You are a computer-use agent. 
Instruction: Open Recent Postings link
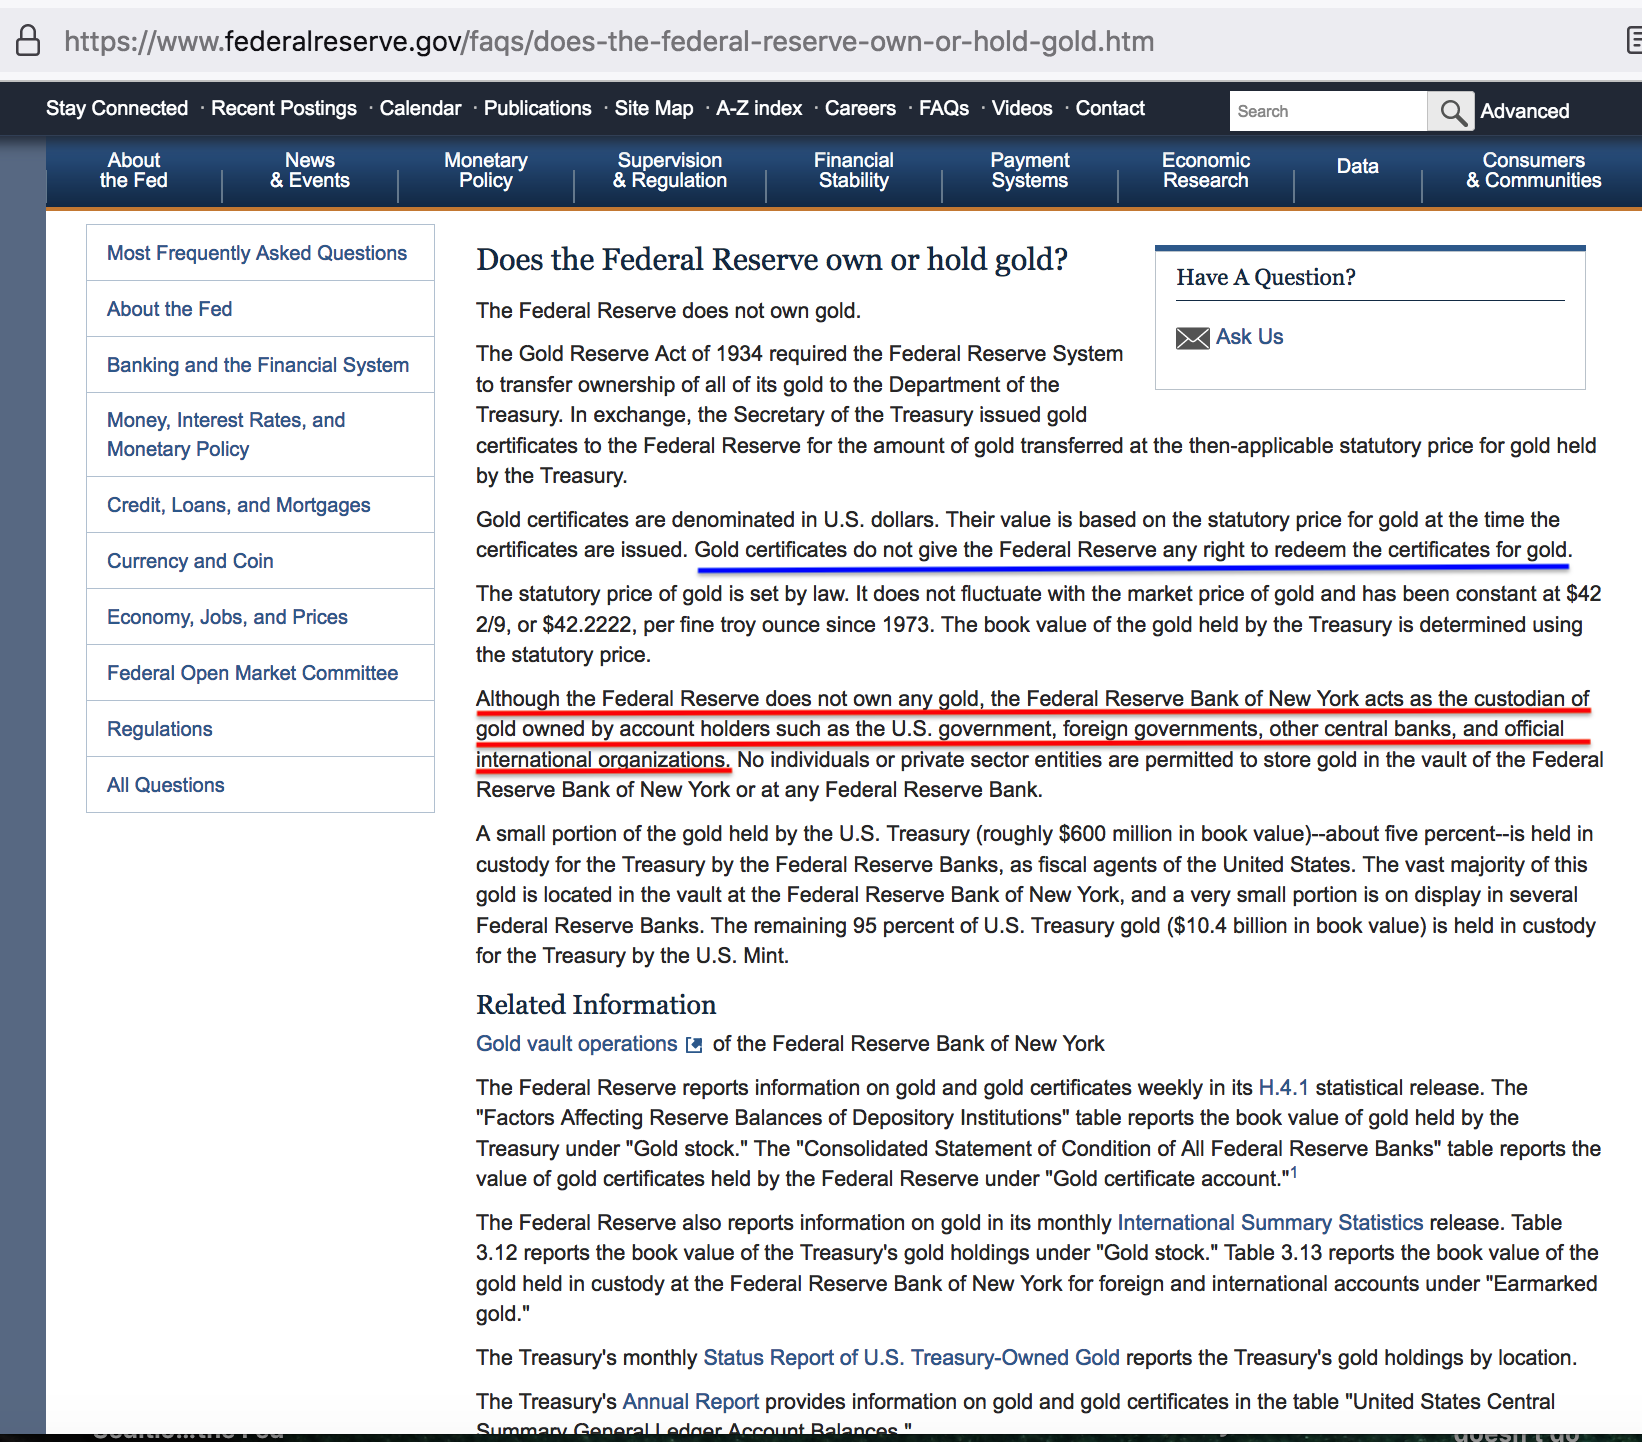pos(284,108)
